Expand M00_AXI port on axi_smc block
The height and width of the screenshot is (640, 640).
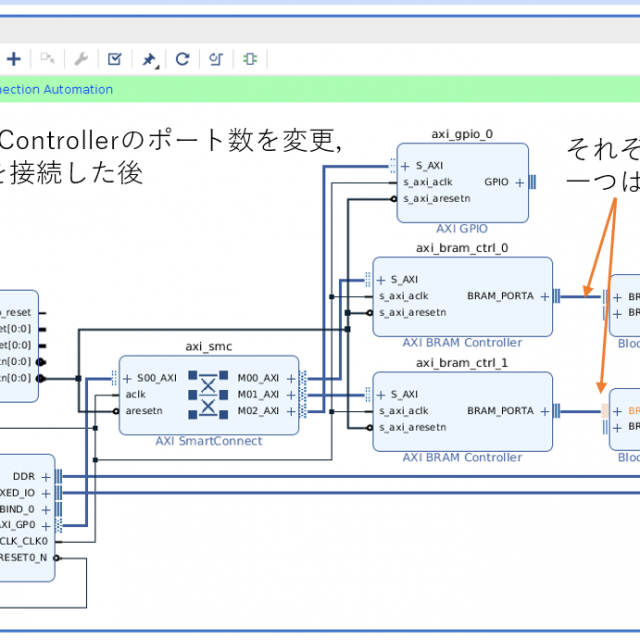pos(290,378)
